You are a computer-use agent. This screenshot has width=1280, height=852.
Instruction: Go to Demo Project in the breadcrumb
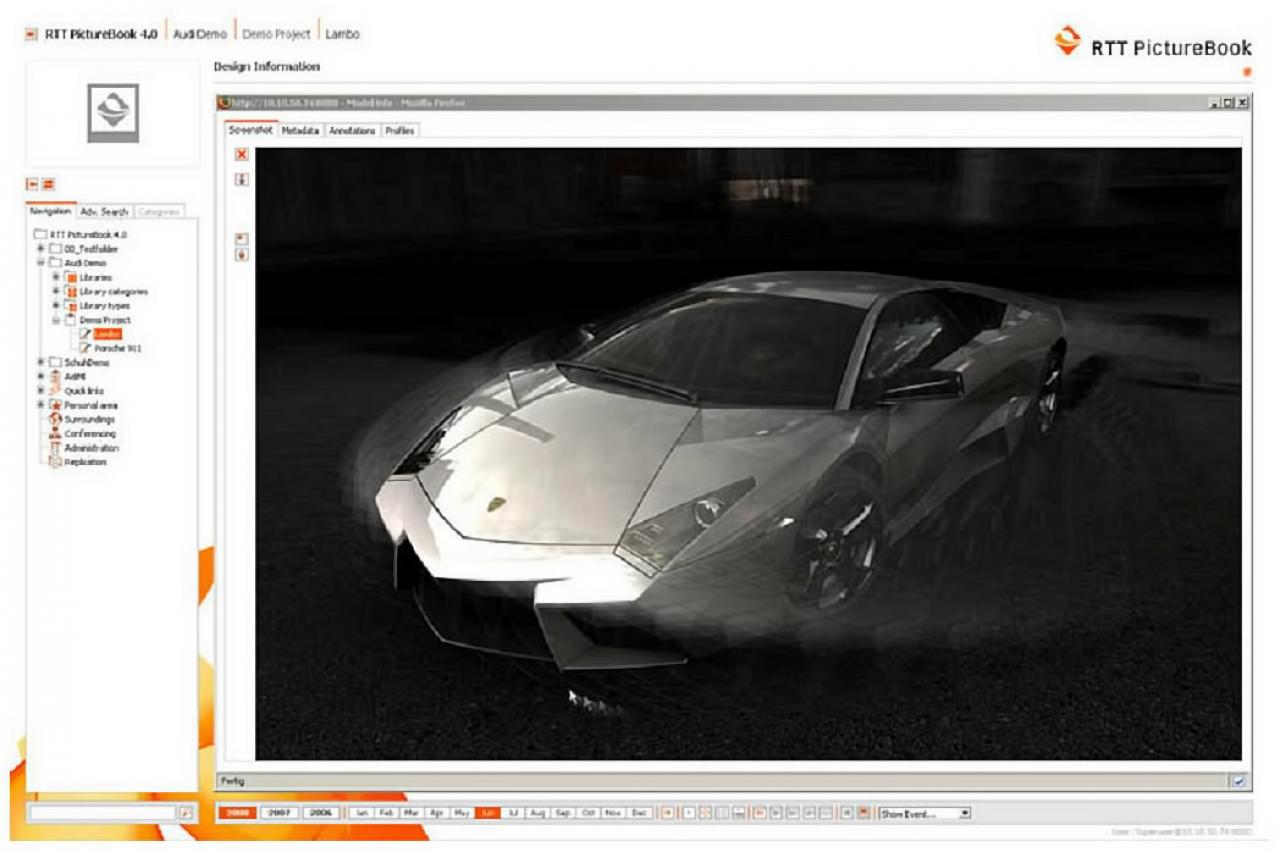point(277,34)
